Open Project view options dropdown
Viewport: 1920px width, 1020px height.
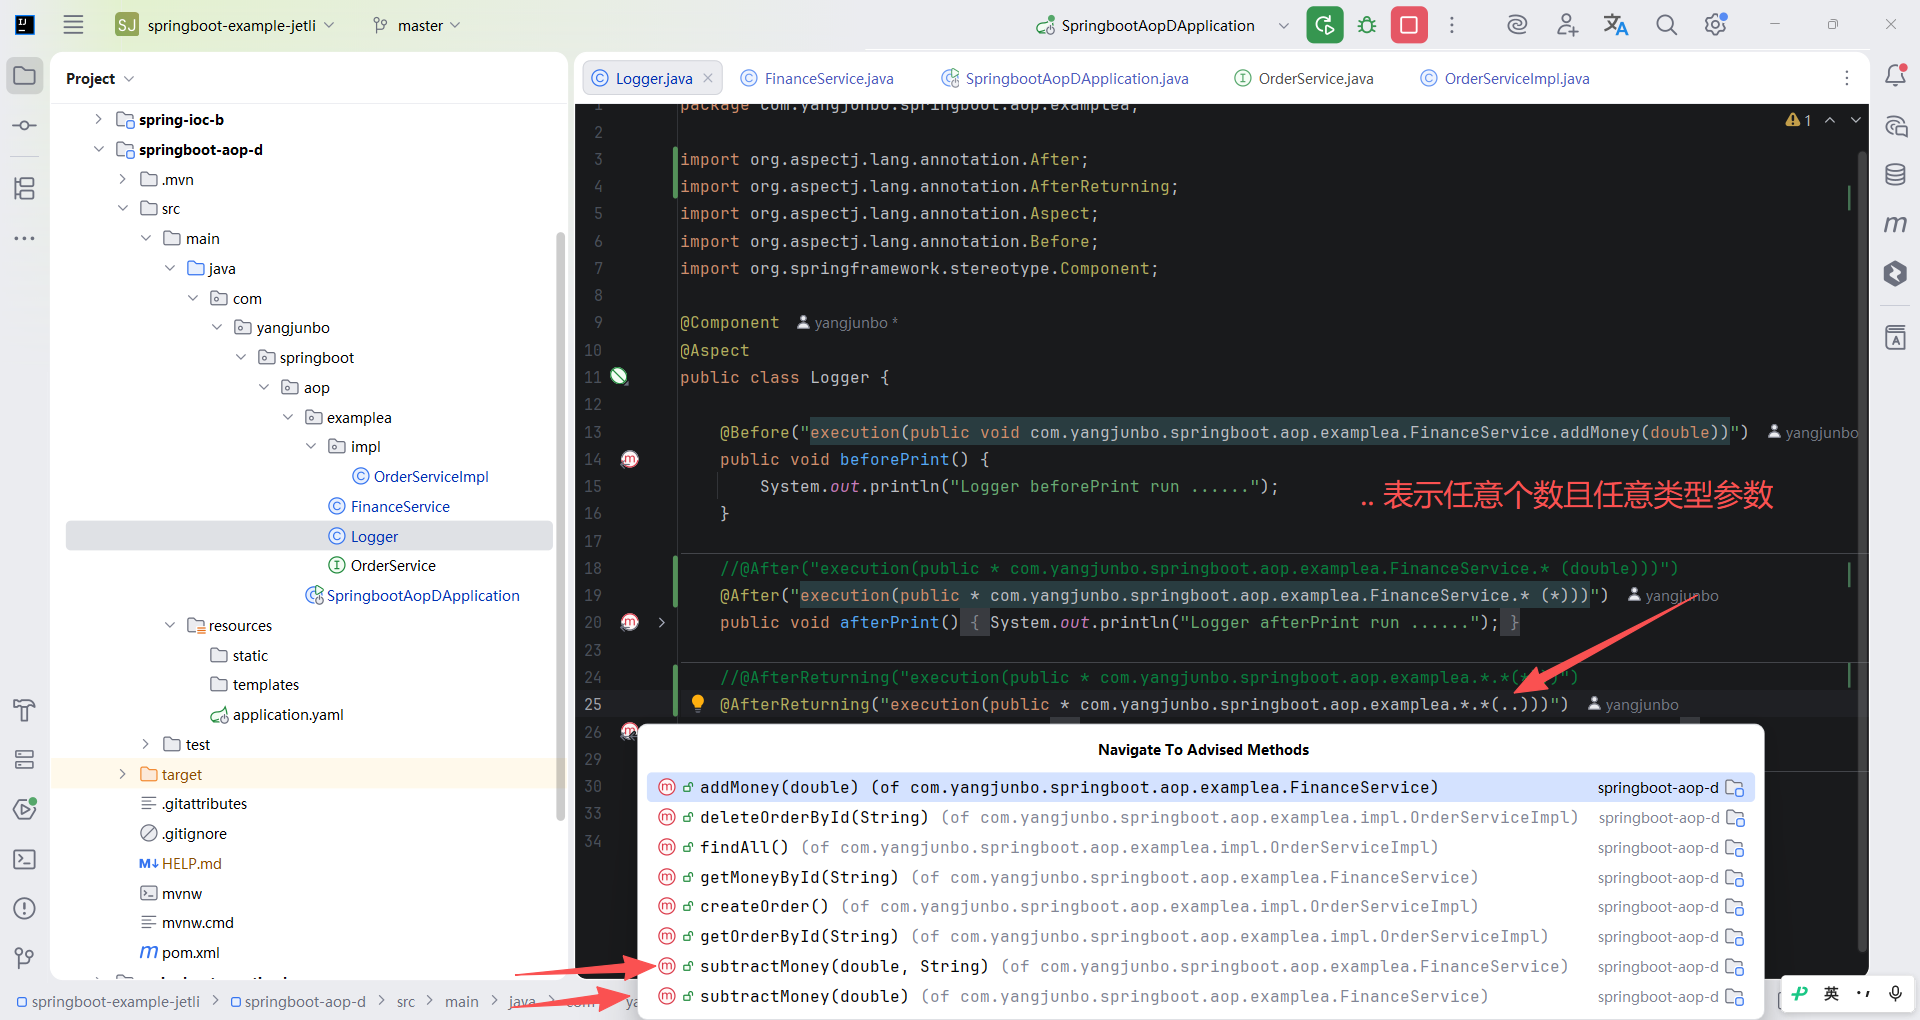pos(129,79)
